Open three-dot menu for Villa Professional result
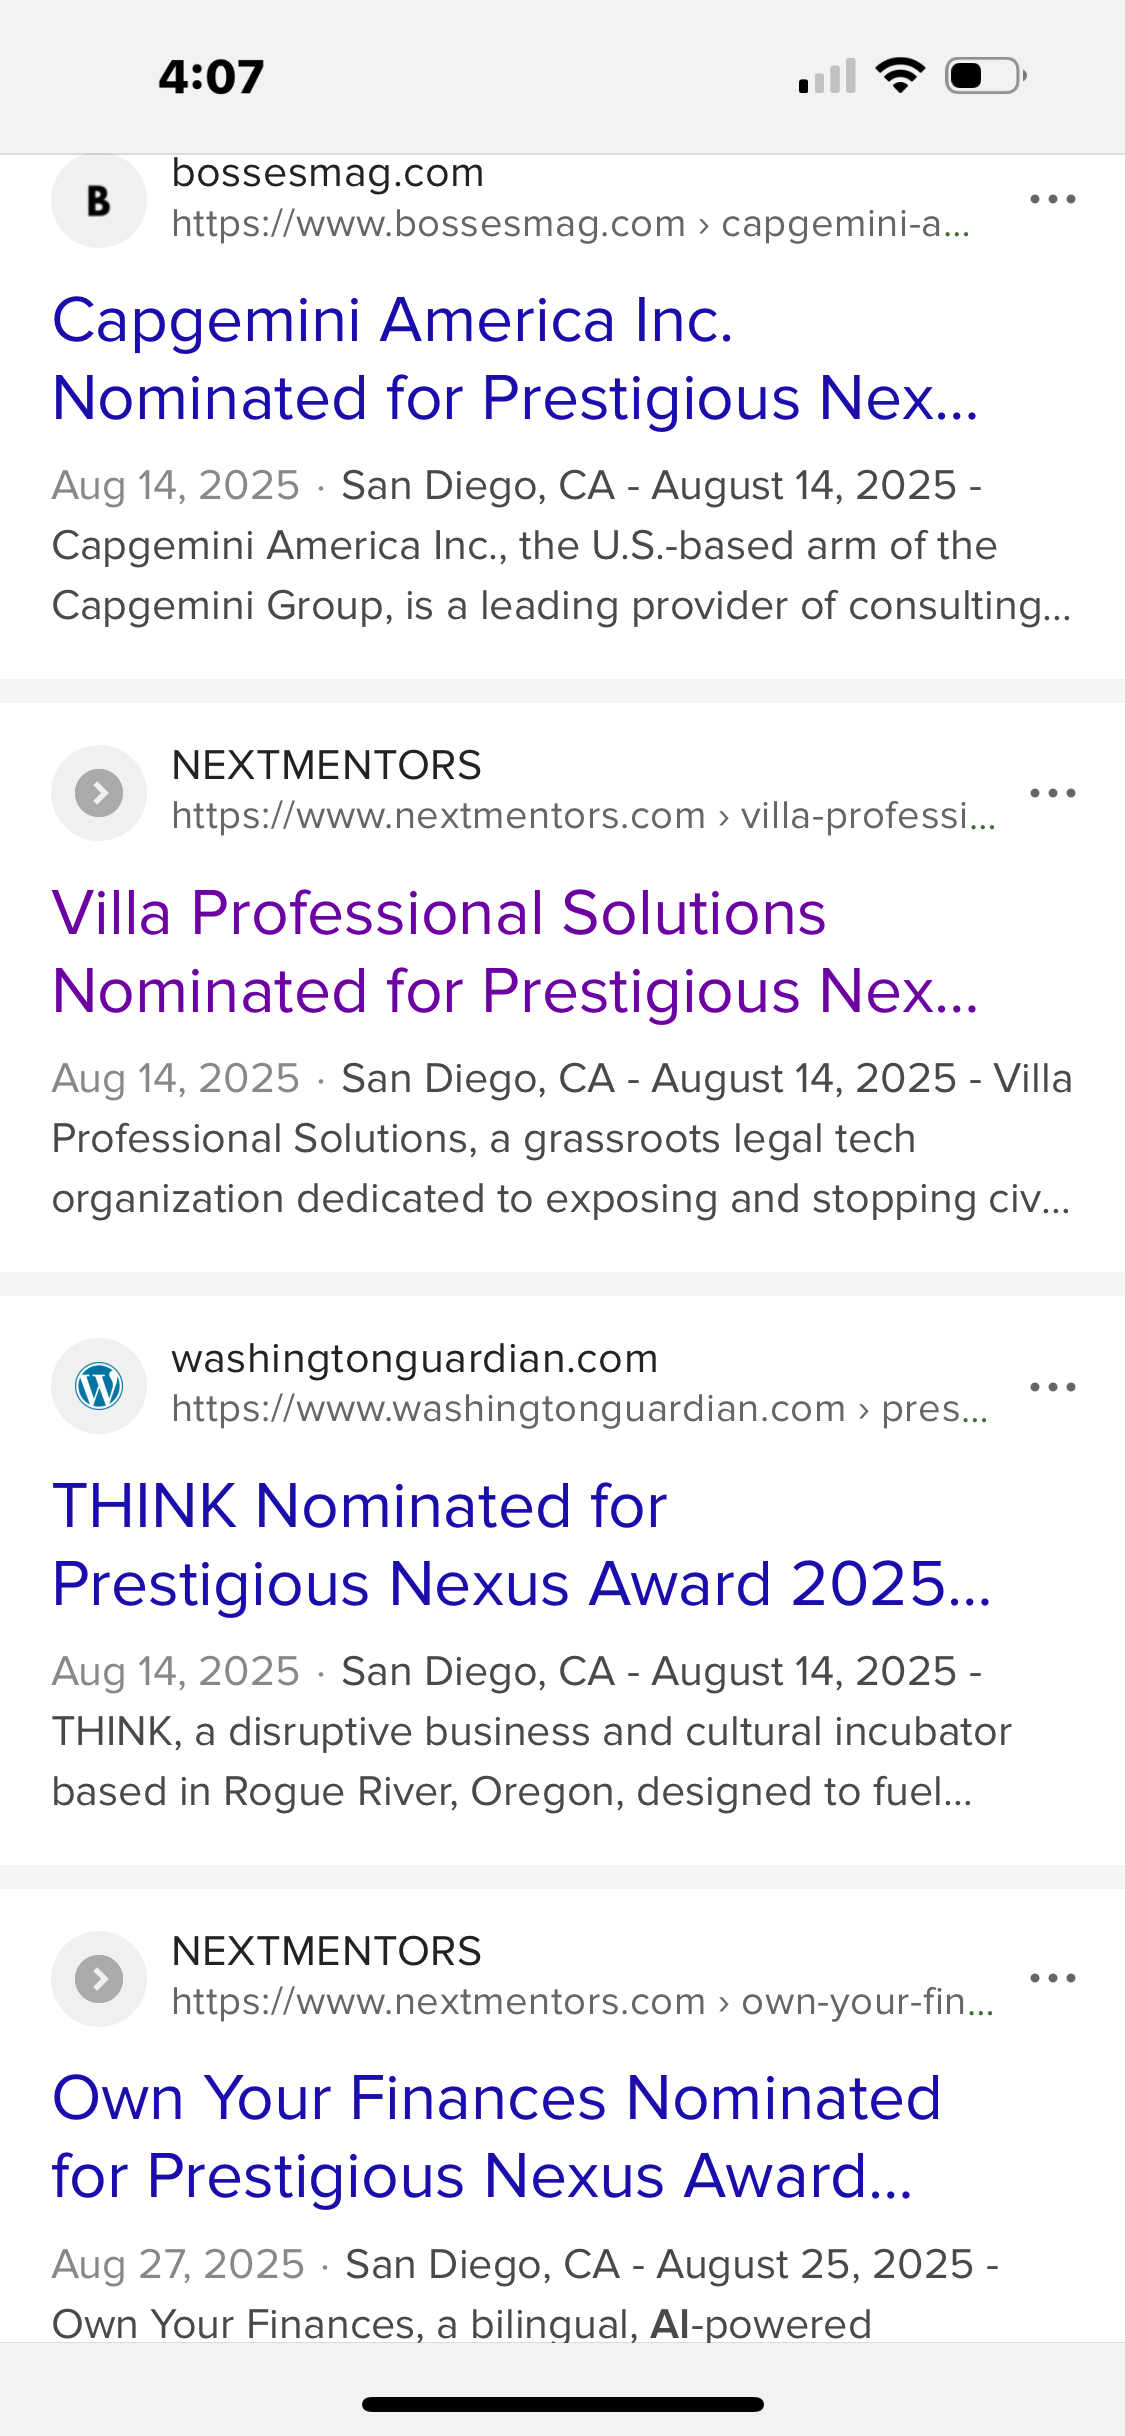 [x=1052, y=793]
